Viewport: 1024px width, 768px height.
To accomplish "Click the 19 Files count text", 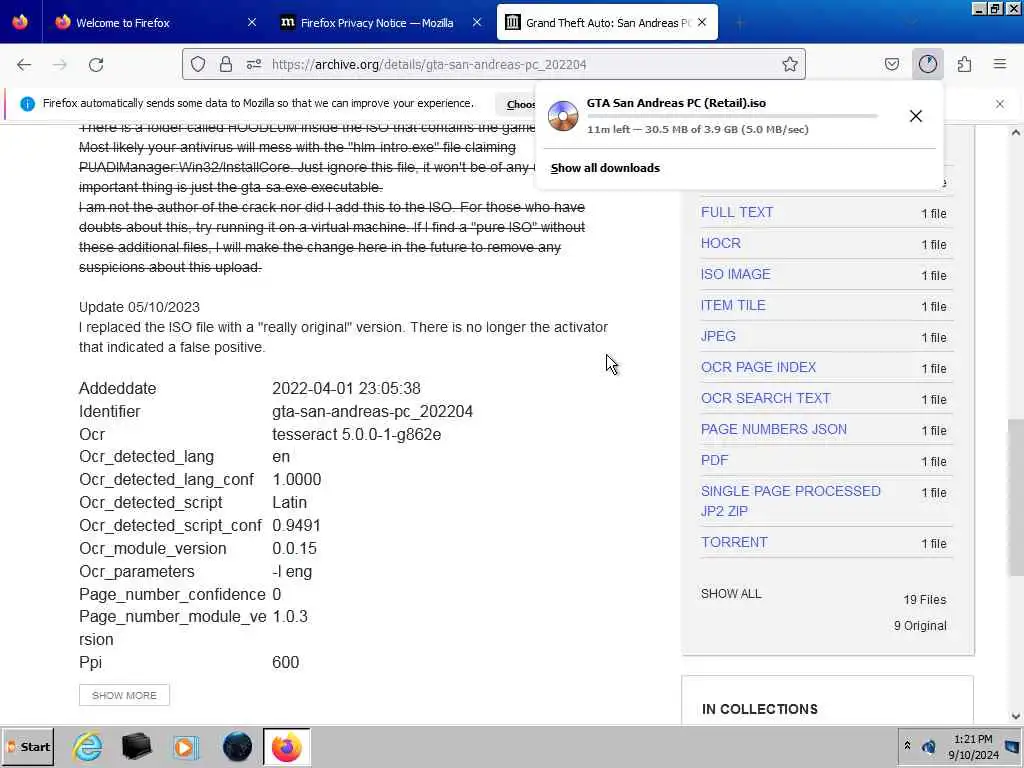I will coord(925,600).
